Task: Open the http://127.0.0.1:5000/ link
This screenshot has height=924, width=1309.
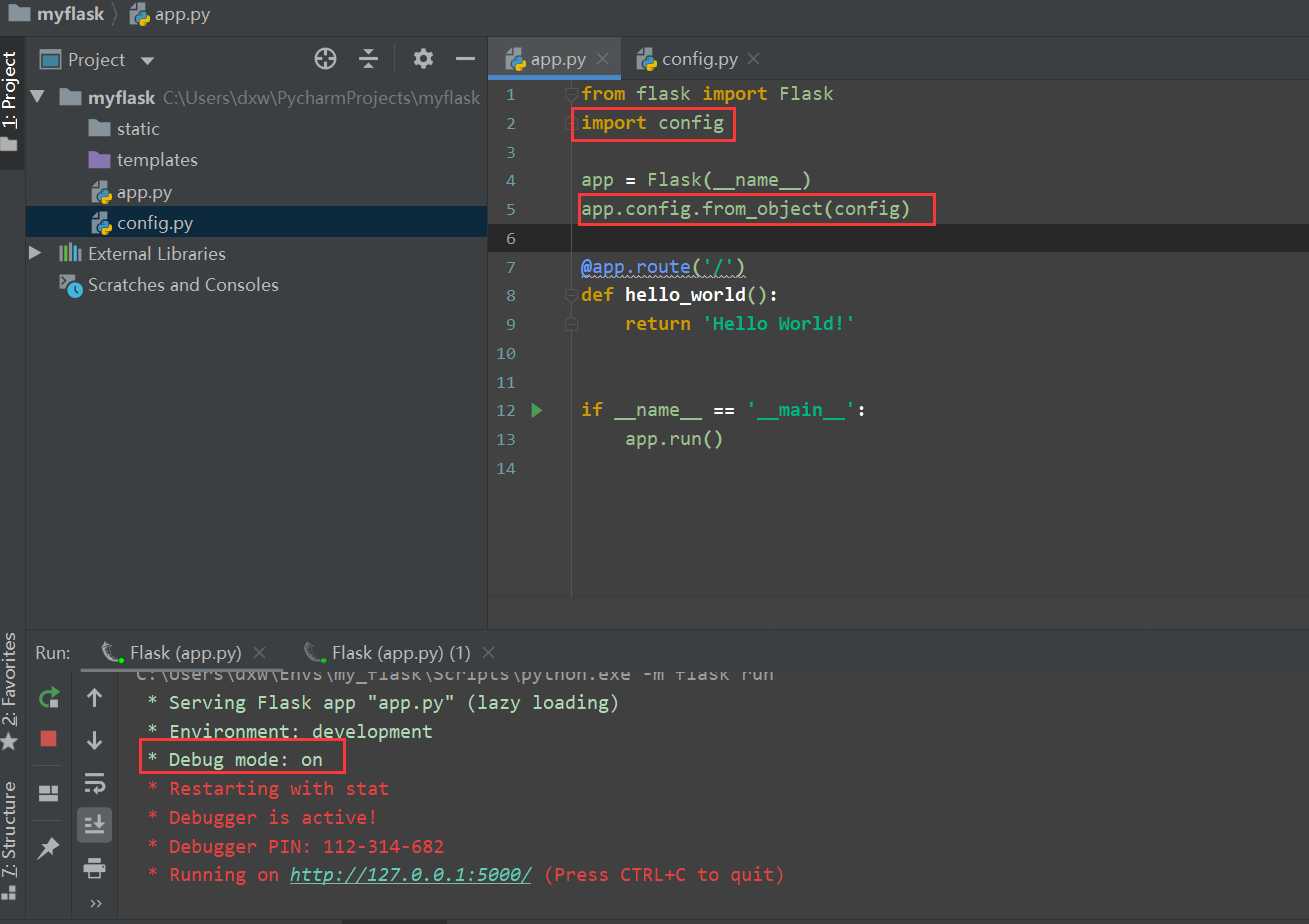Action: (410, 874)
